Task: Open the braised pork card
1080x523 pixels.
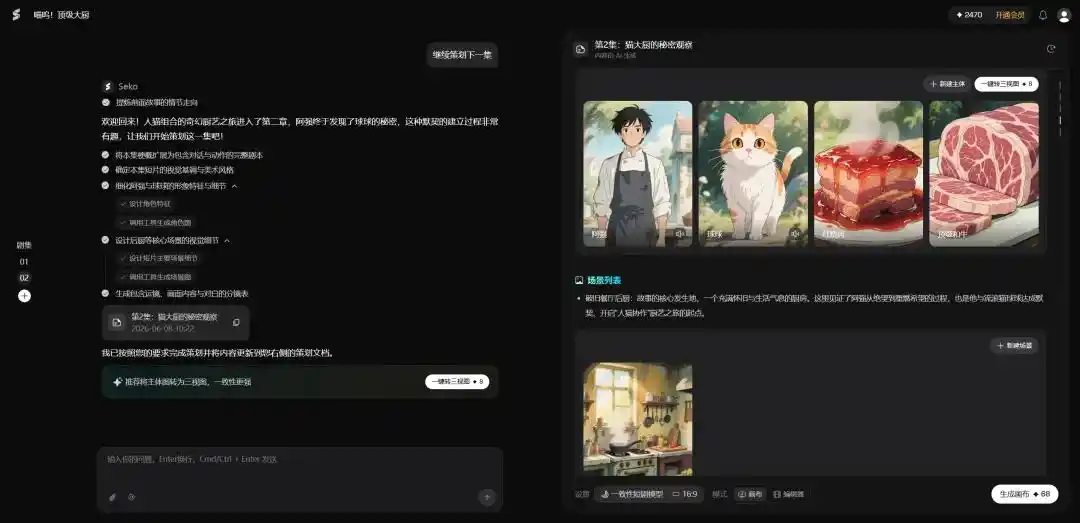Action: click(869, 174)
